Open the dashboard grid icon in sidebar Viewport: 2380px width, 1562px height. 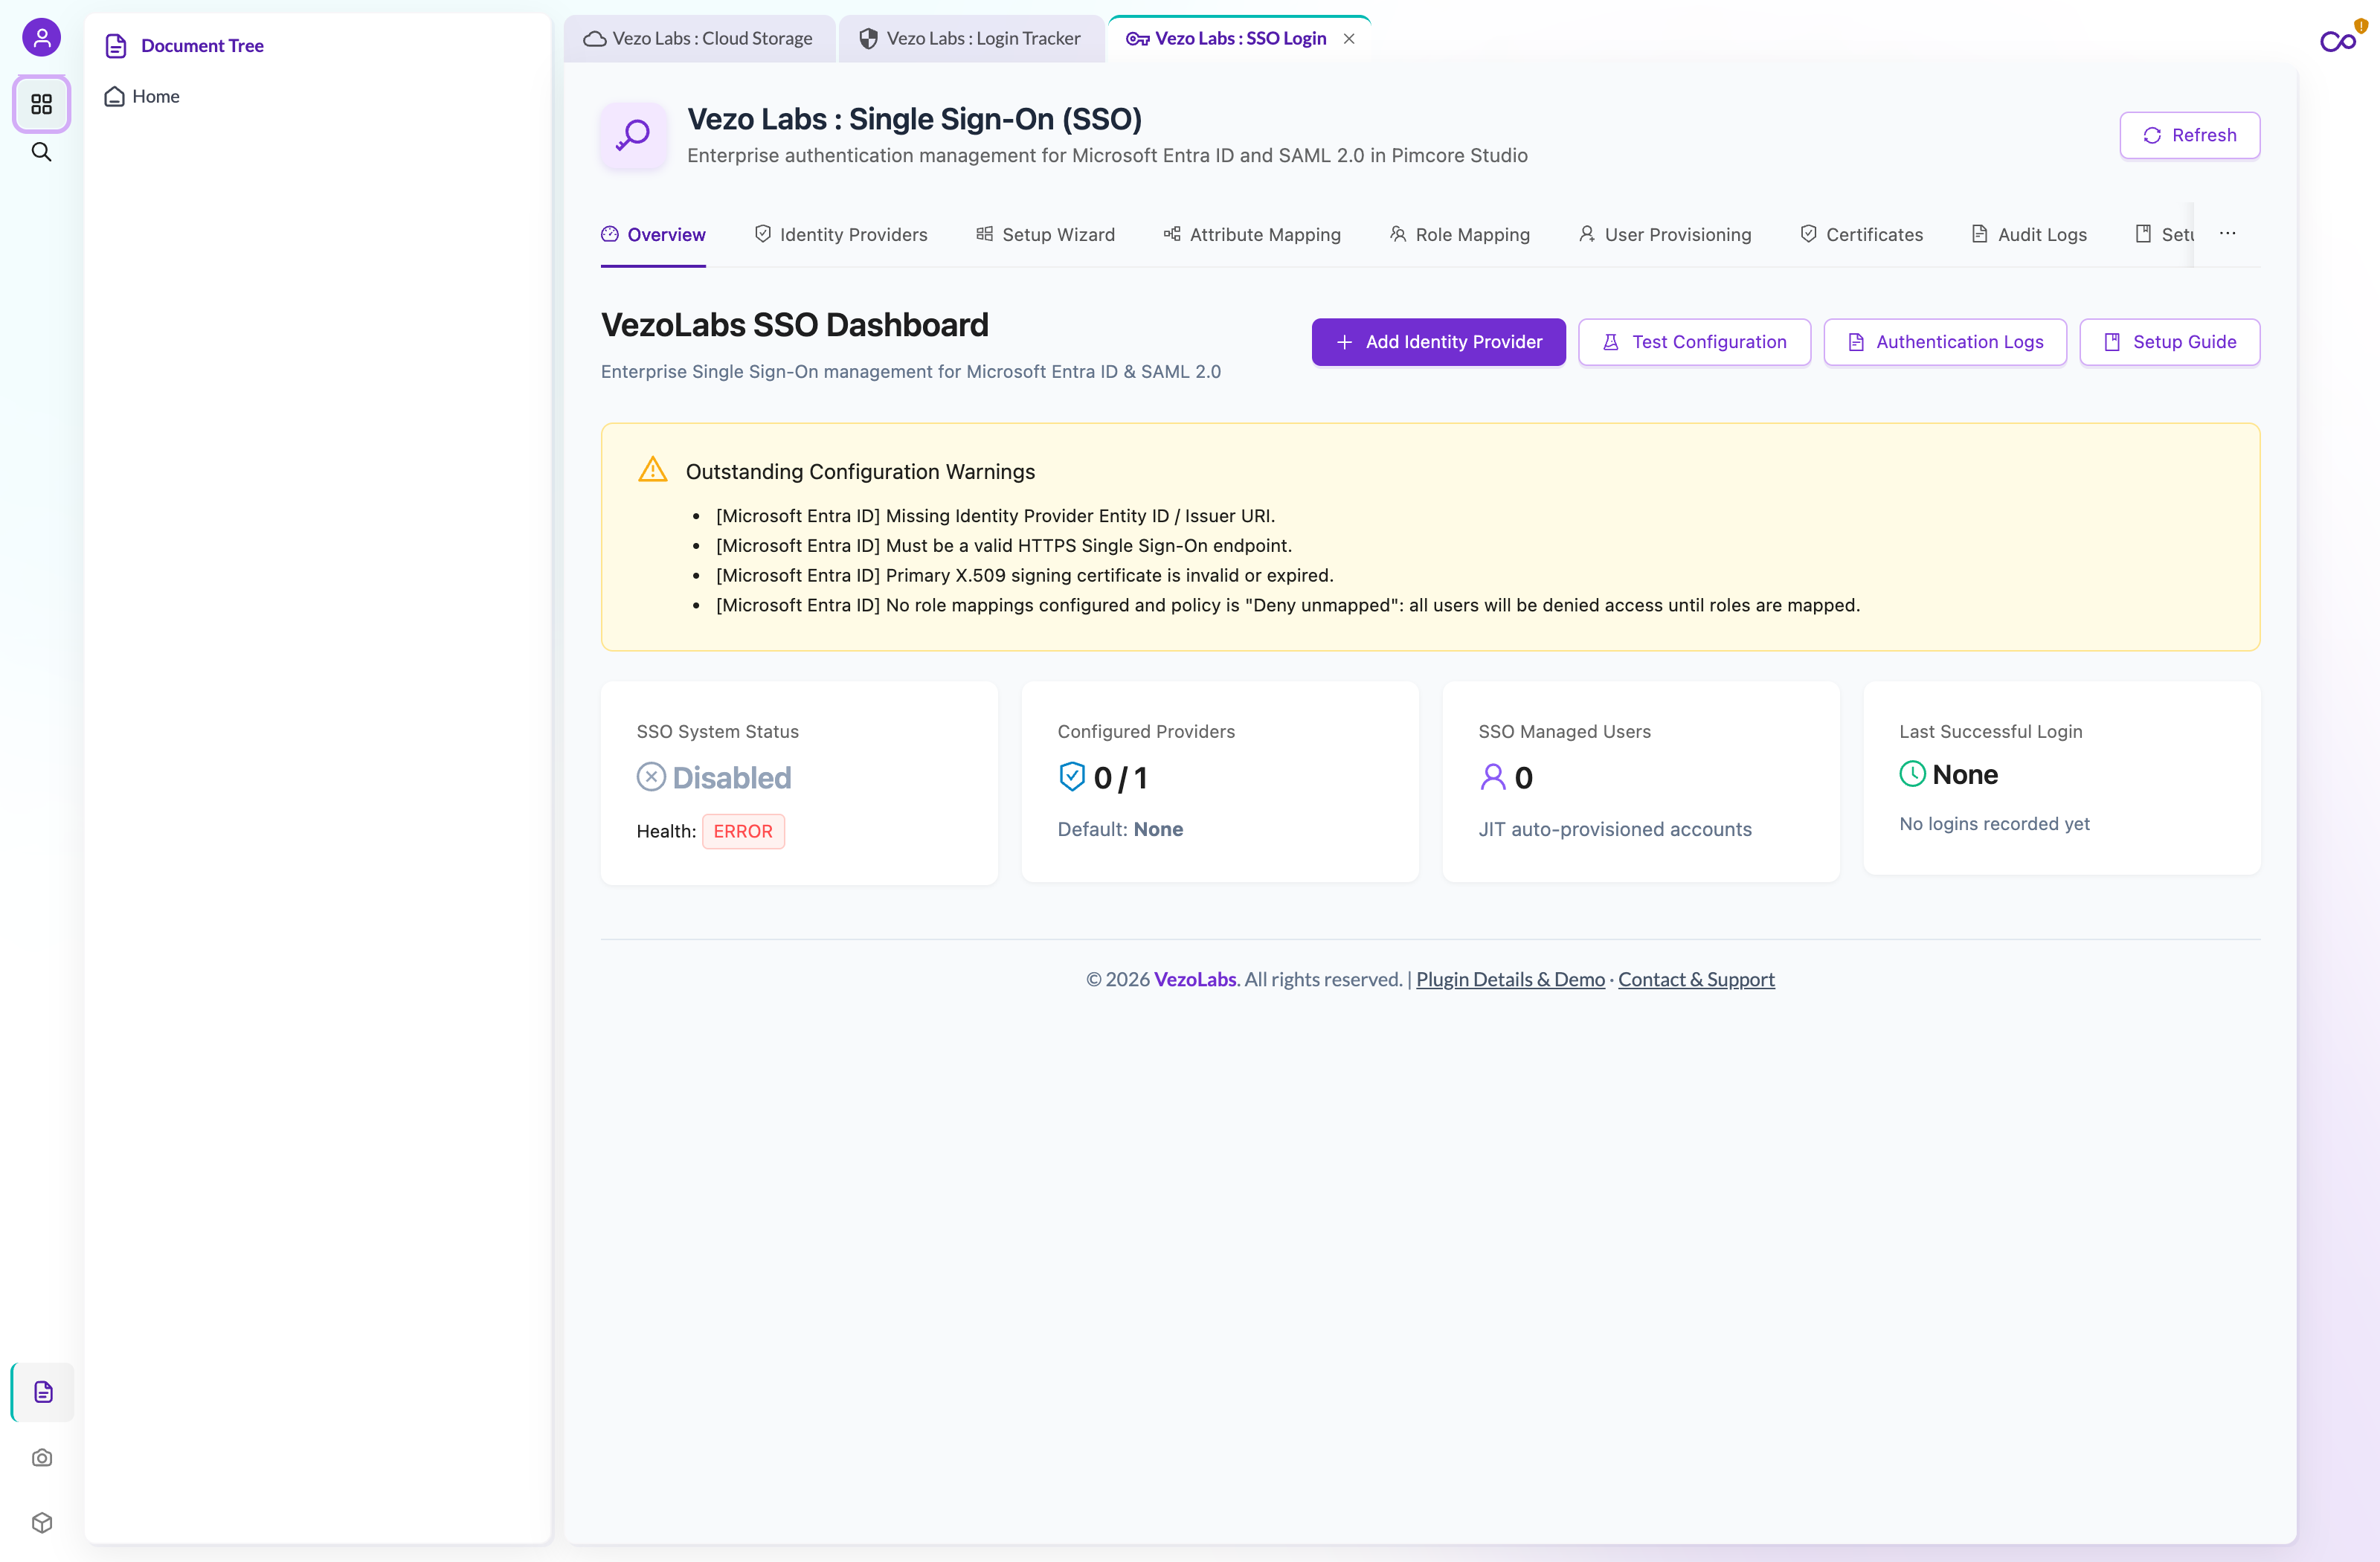point(41,104)
